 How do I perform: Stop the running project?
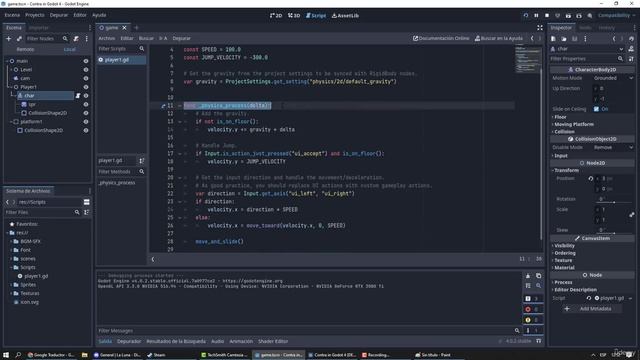(547, 16)
